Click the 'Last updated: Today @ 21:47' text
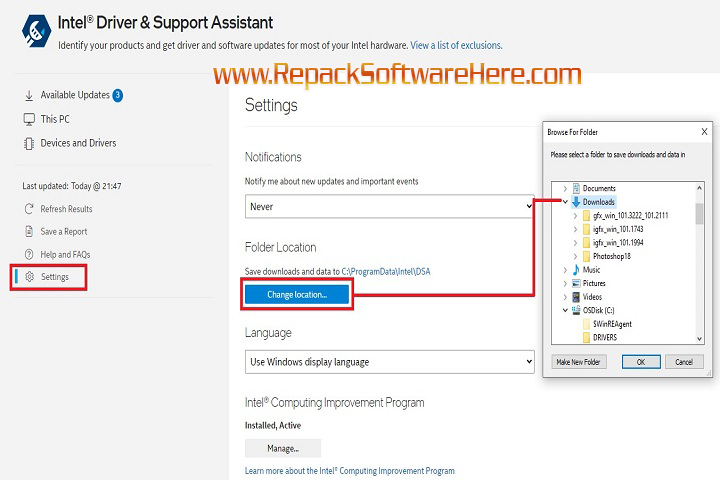720x480 pixels. (72, 186)
